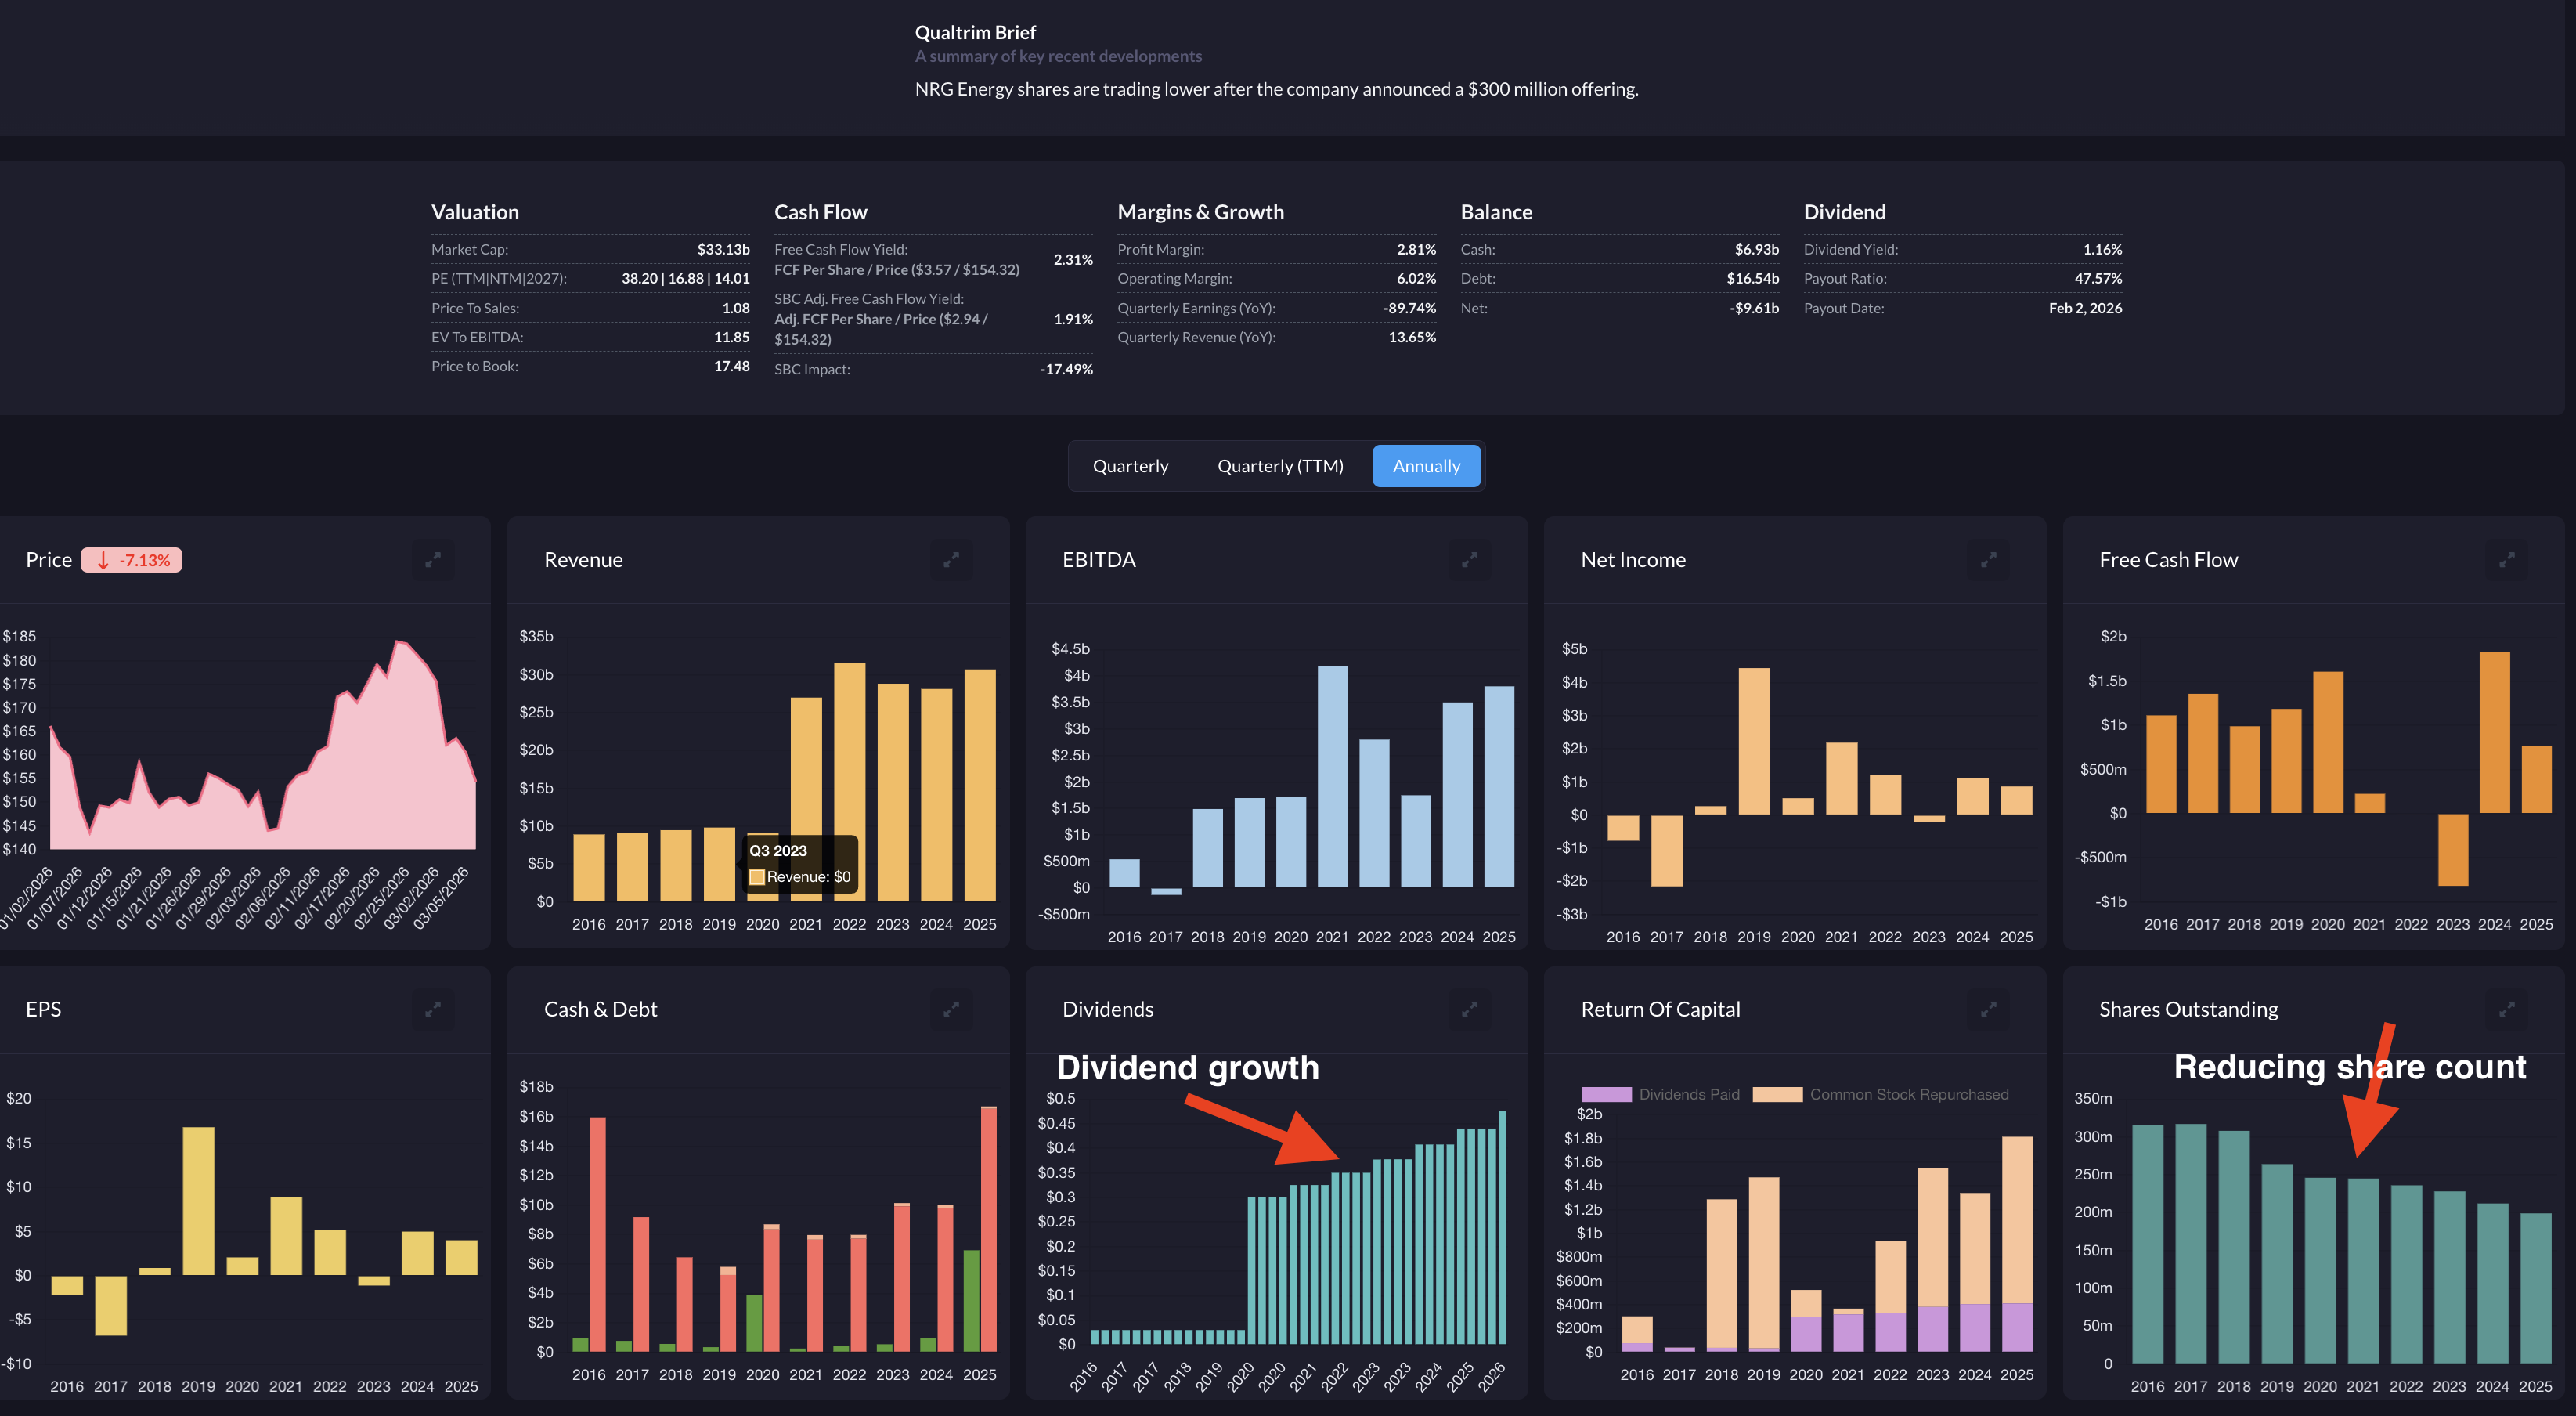This screenshot has width=2576, height=1416.
Task: Expand the Return Of Capital chart
Action: 1988,1010
